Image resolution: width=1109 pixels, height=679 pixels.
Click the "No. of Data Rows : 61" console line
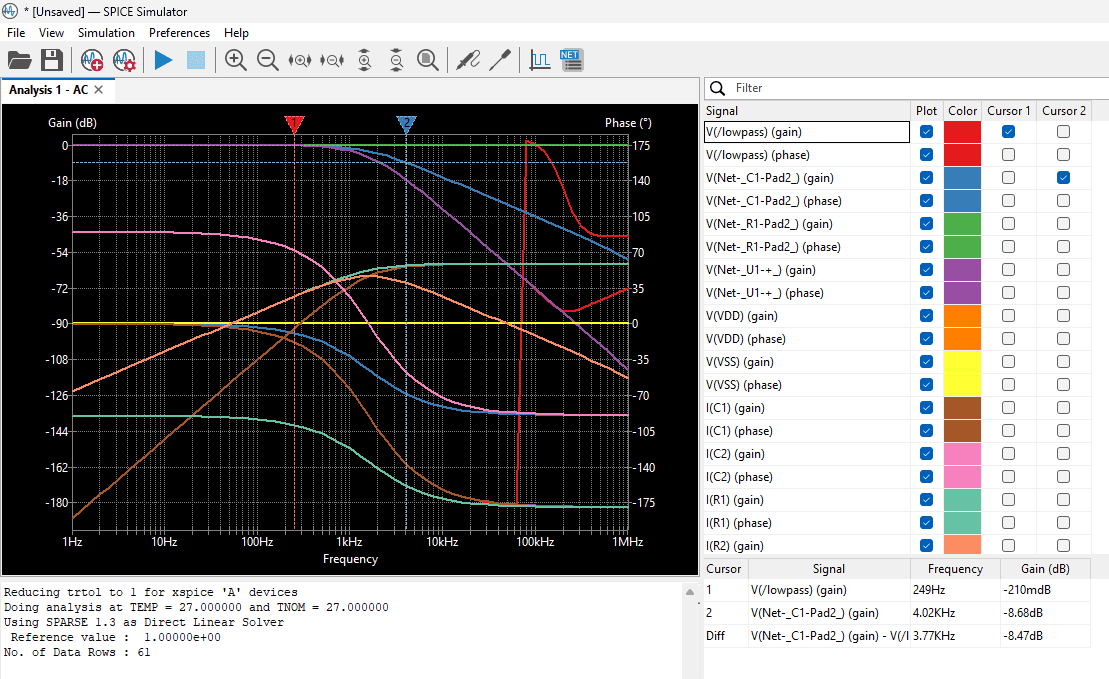[x=77, y=652]
